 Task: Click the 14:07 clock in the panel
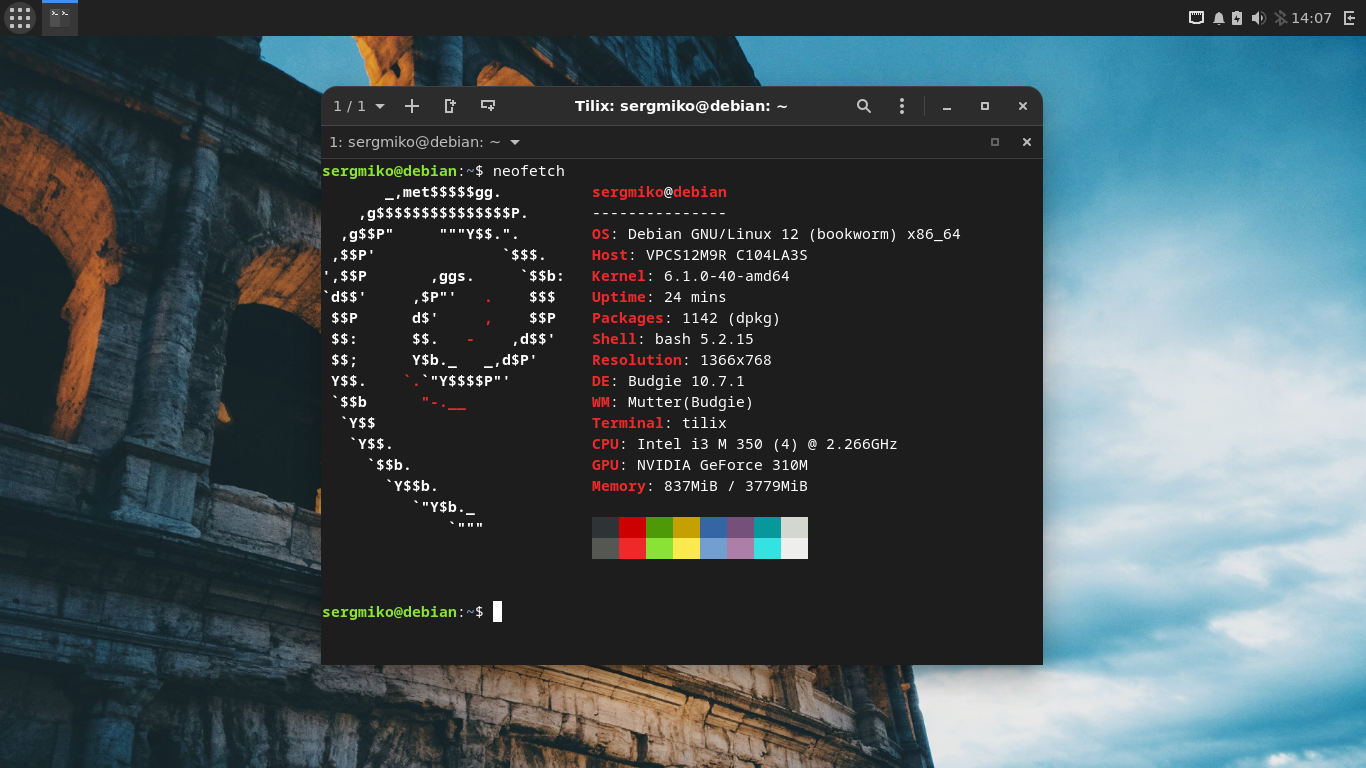click(x=1311, y=18)
